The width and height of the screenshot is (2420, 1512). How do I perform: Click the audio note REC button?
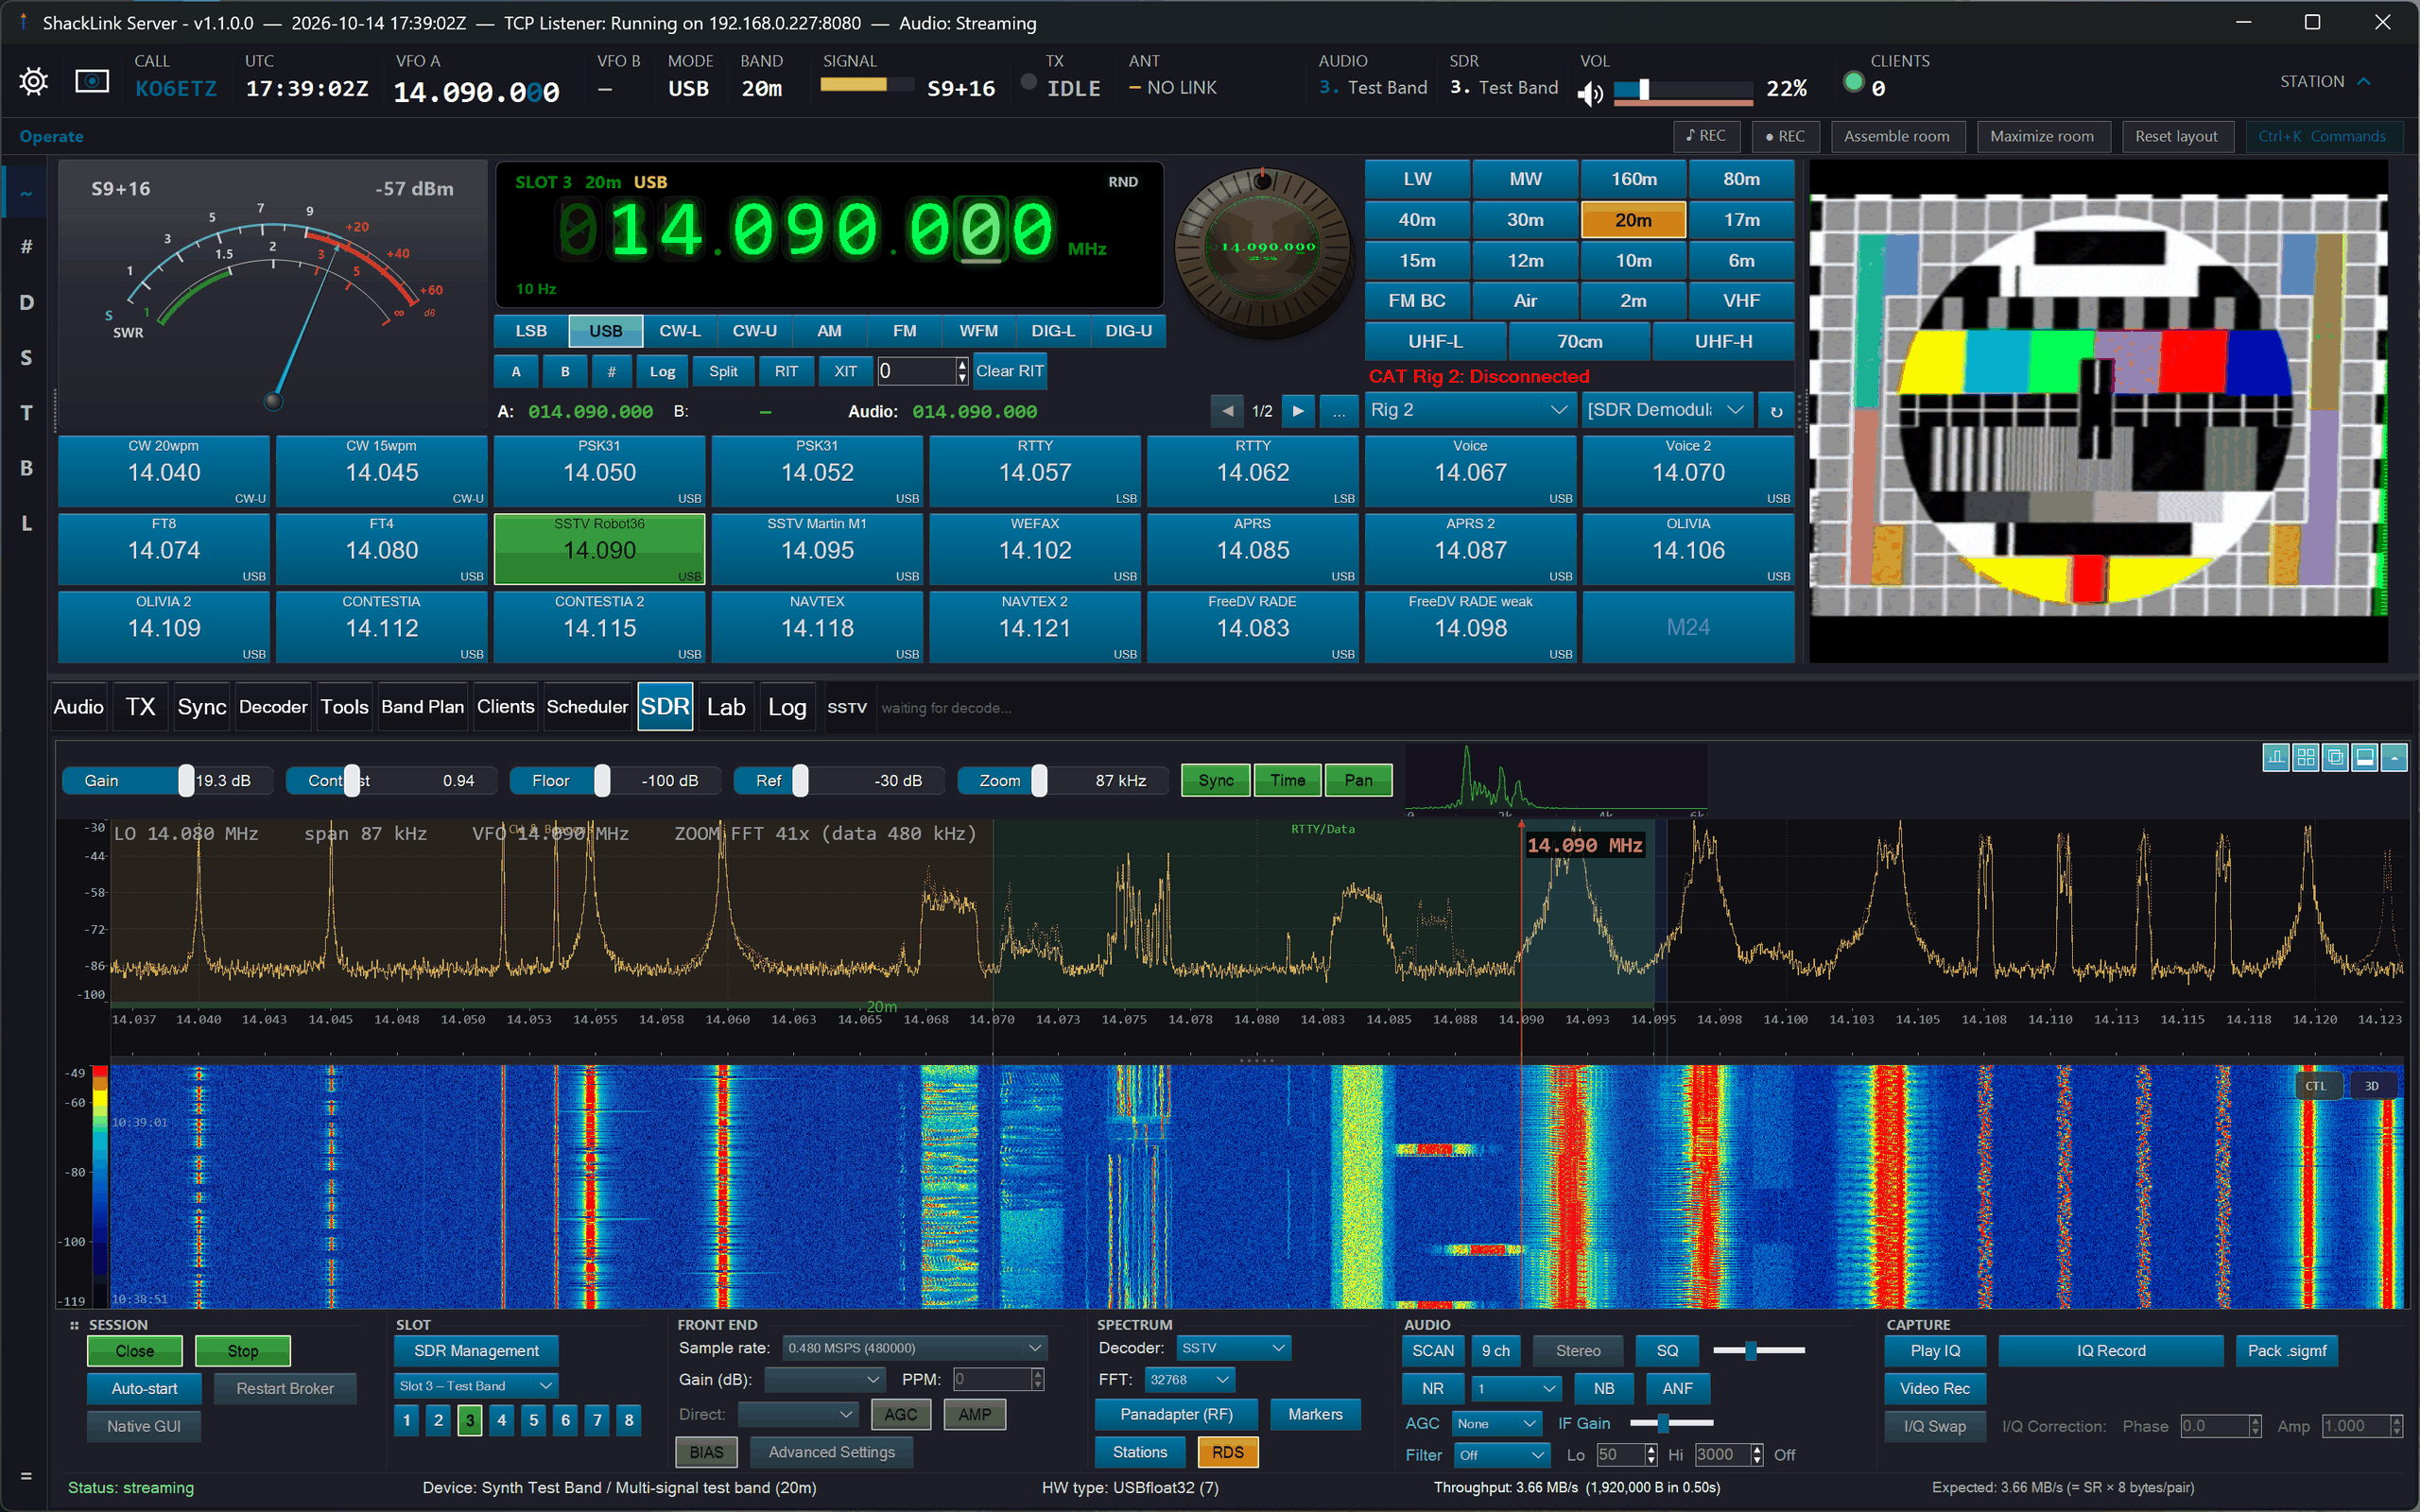point(1706,136)
